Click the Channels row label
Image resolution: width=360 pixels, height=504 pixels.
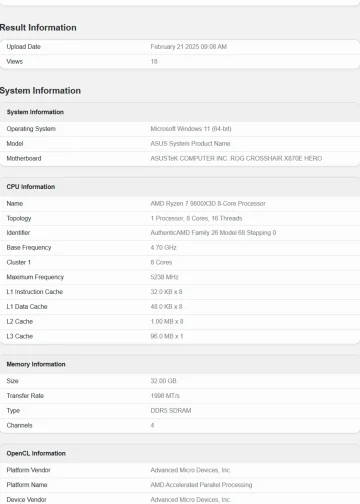19,425
